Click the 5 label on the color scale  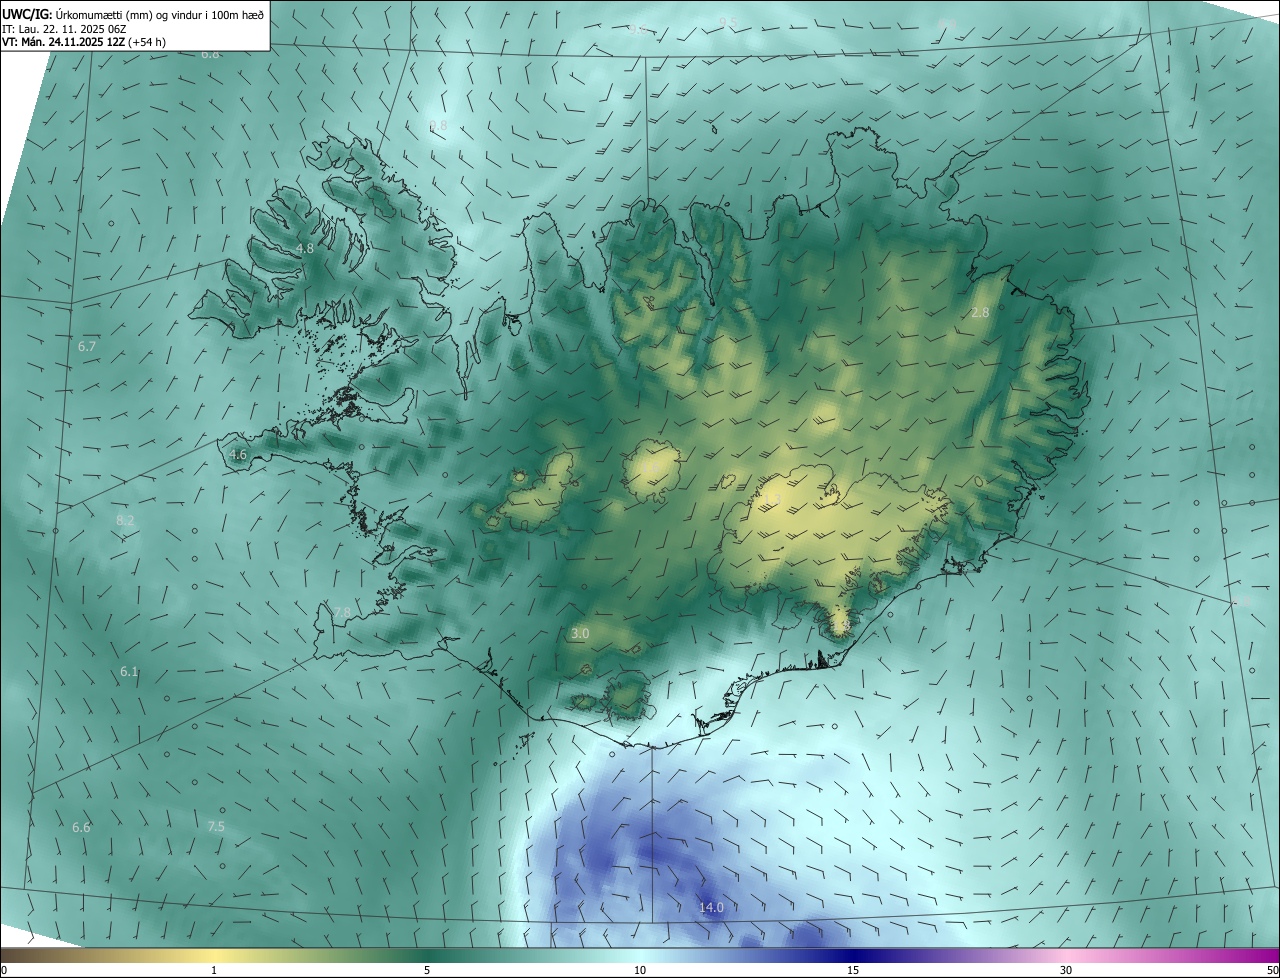[427, 970]
